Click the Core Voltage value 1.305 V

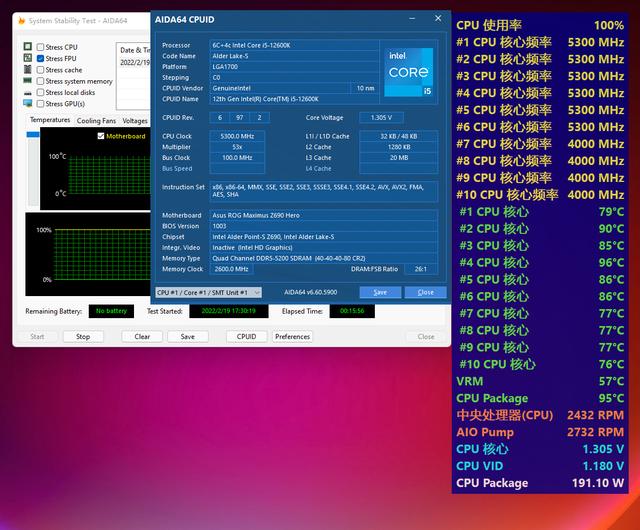coord(381,118)
